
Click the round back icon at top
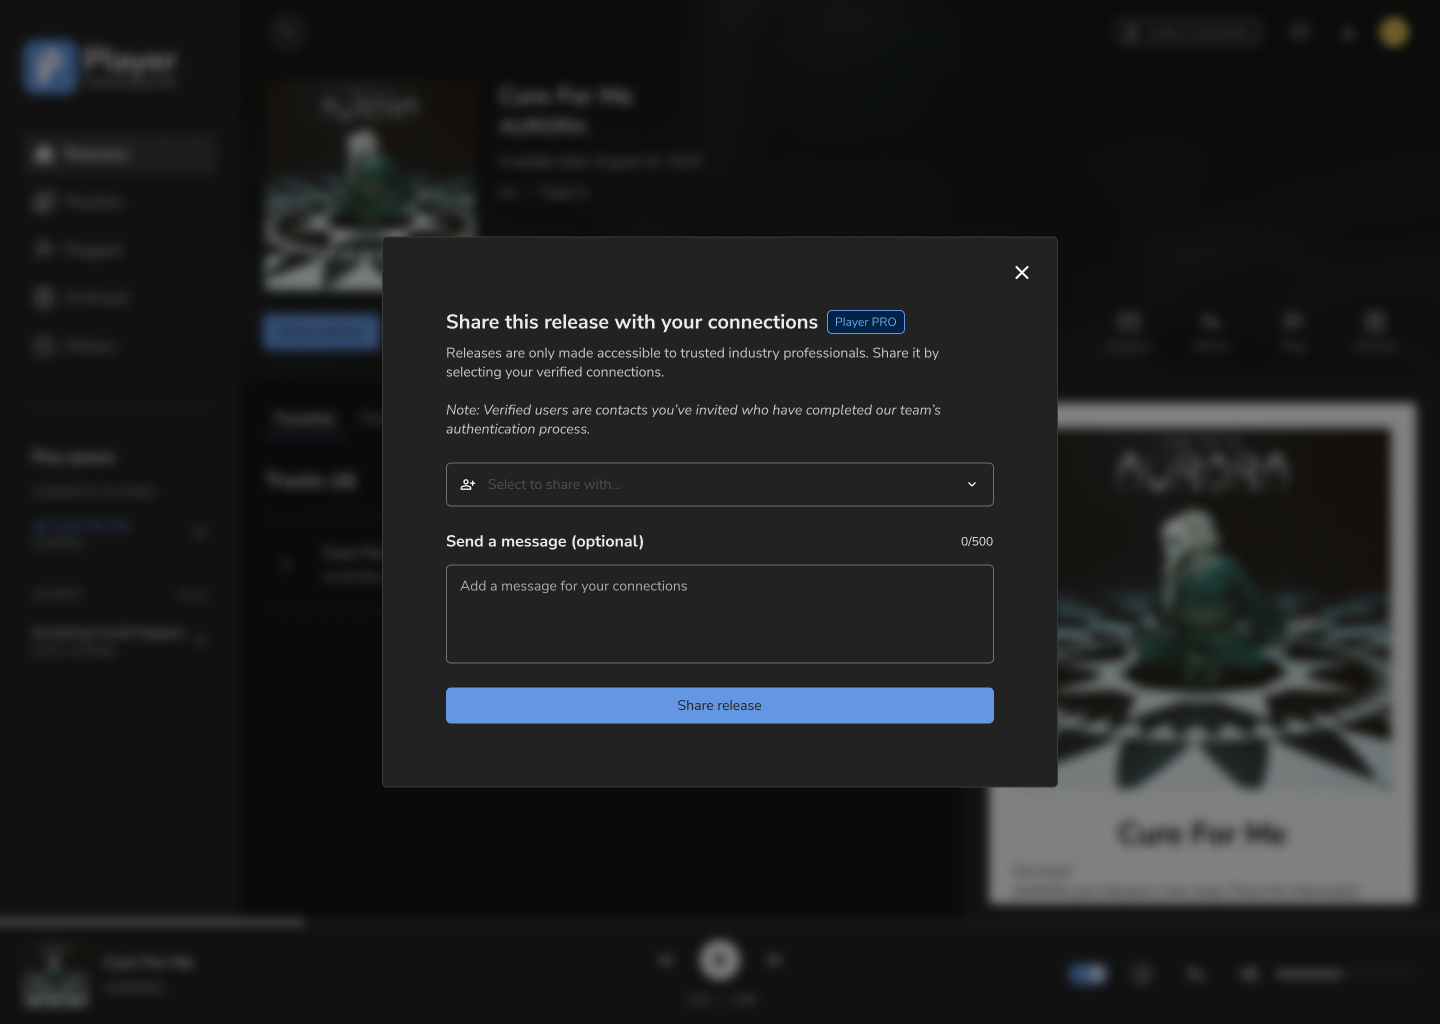click(287, 32)
